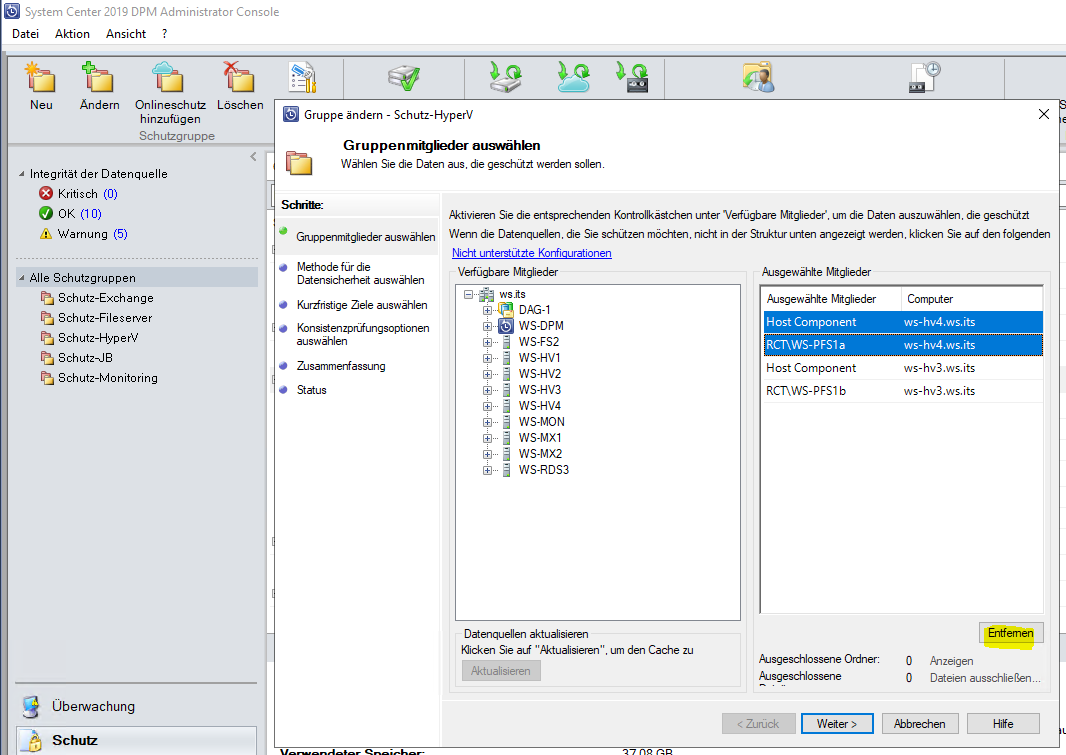Click the checklist with wrench toolbar icon

[x=302, y=77]
